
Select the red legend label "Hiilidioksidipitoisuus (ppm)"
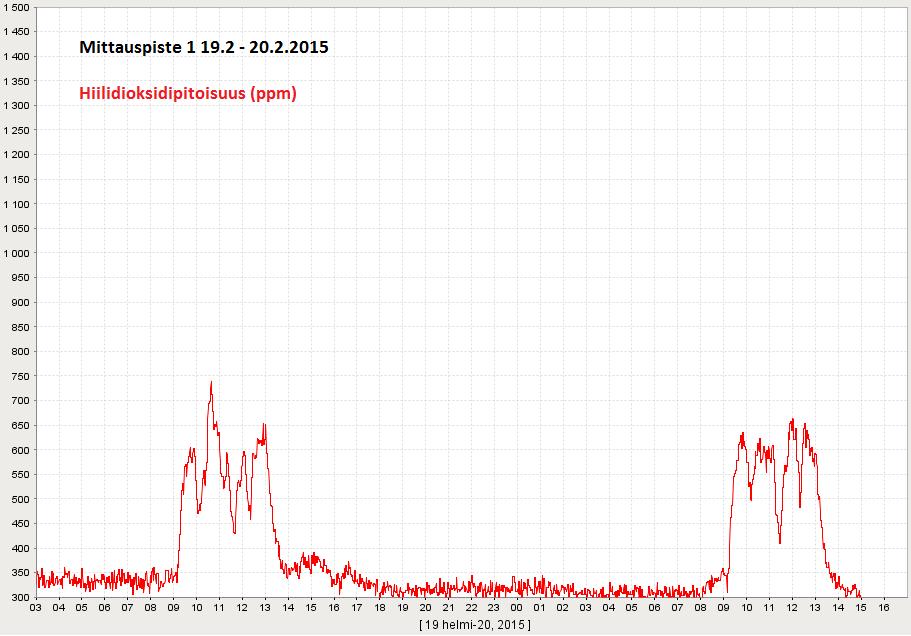[188, 93]
